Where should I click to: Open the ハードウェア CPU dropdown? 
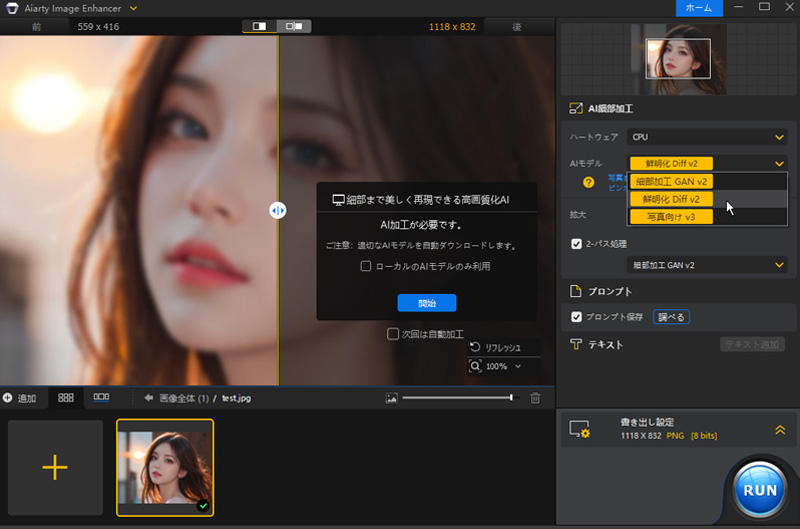(707, 137)
